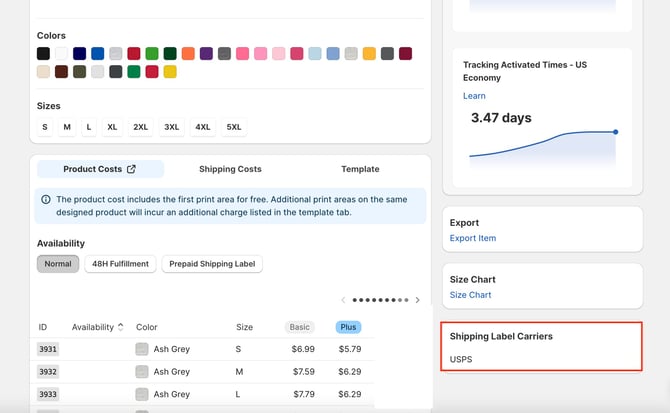Choose size 5XL
The image size is (670, 413).
(x=234, y=127)
